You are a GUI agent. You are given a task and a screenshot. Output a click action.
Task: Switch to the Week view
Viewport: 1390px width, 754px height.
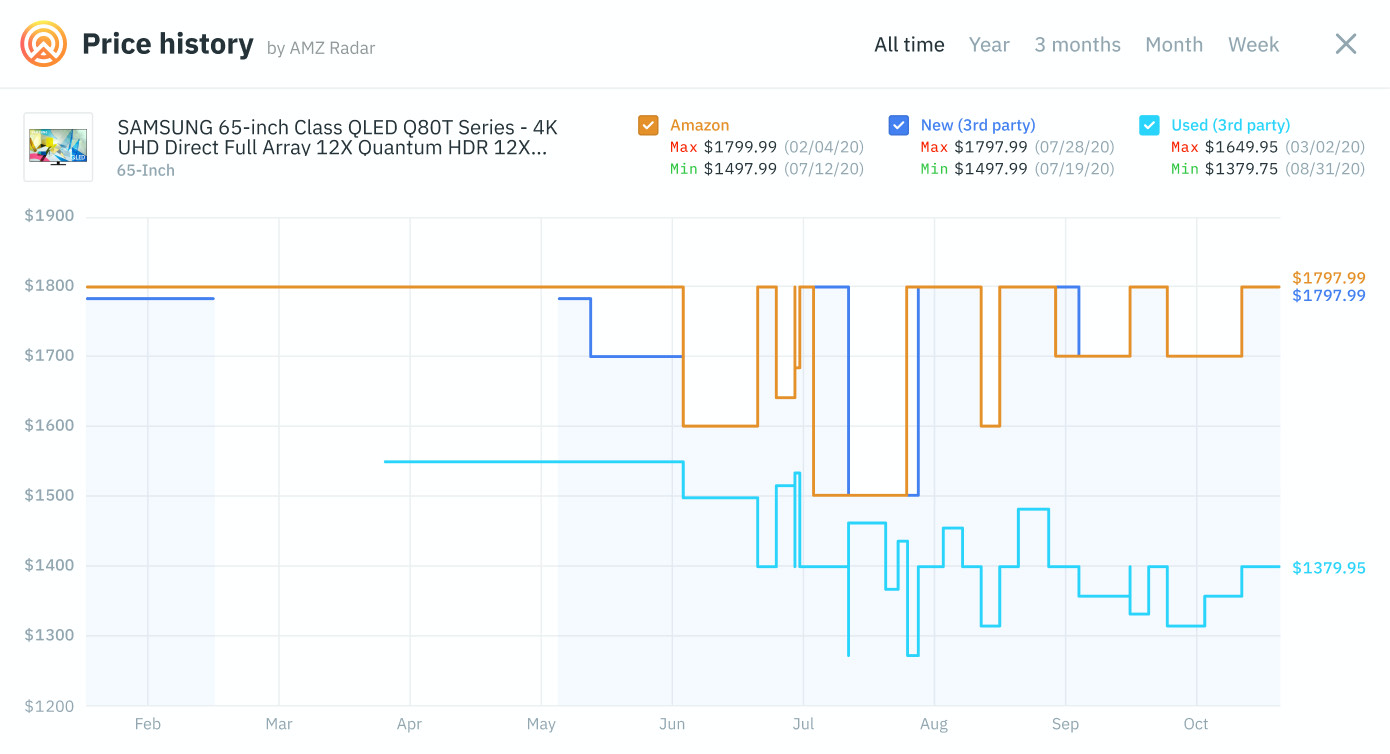(x=1253, y=44)
